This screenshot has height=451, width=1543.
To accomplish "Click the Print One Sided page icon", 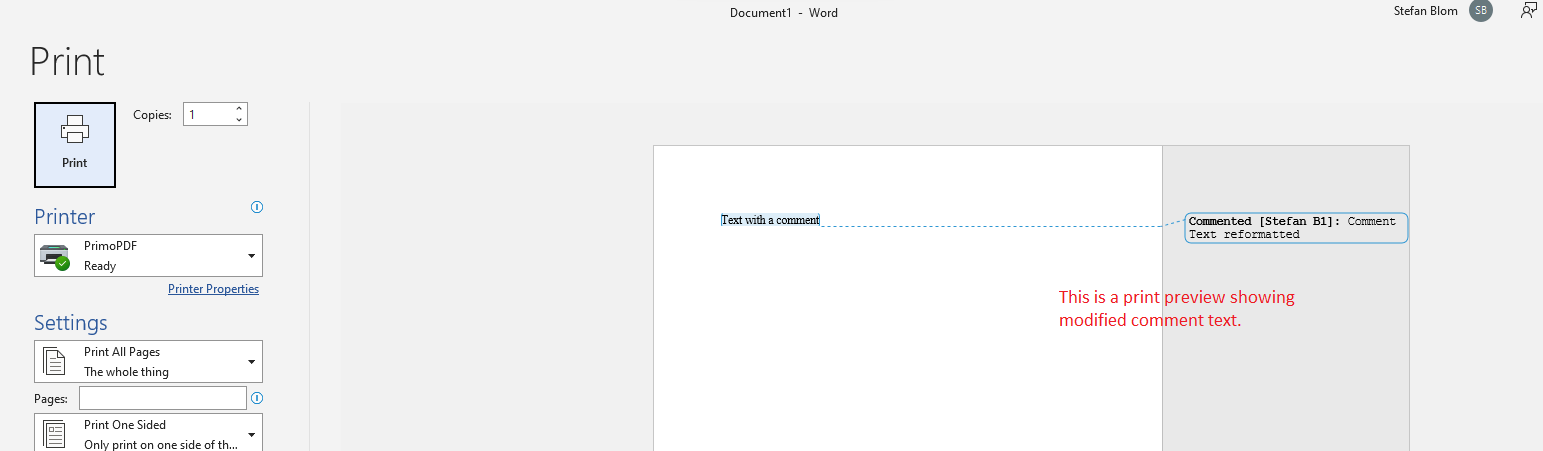I will click(55, 434).
